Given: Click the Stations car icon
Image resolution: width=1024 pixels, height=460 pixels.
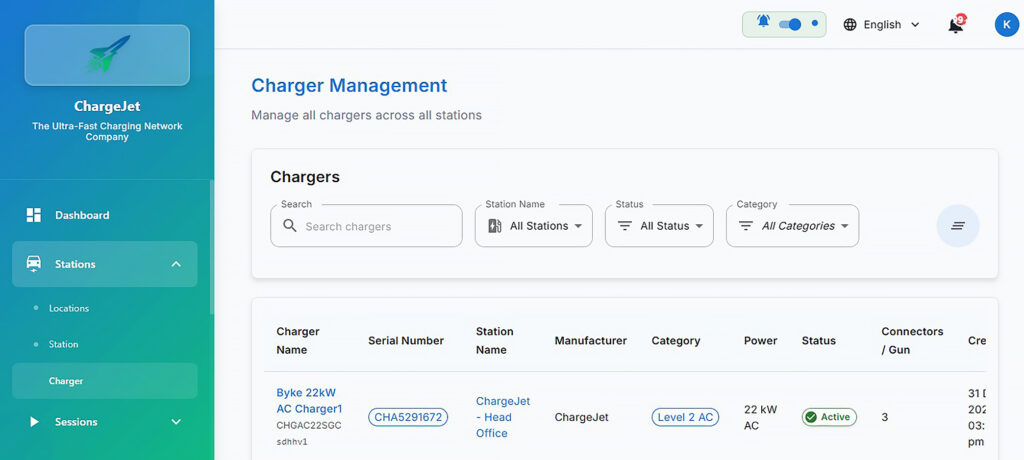Looking at the screenshot, I should click(34, 264).
